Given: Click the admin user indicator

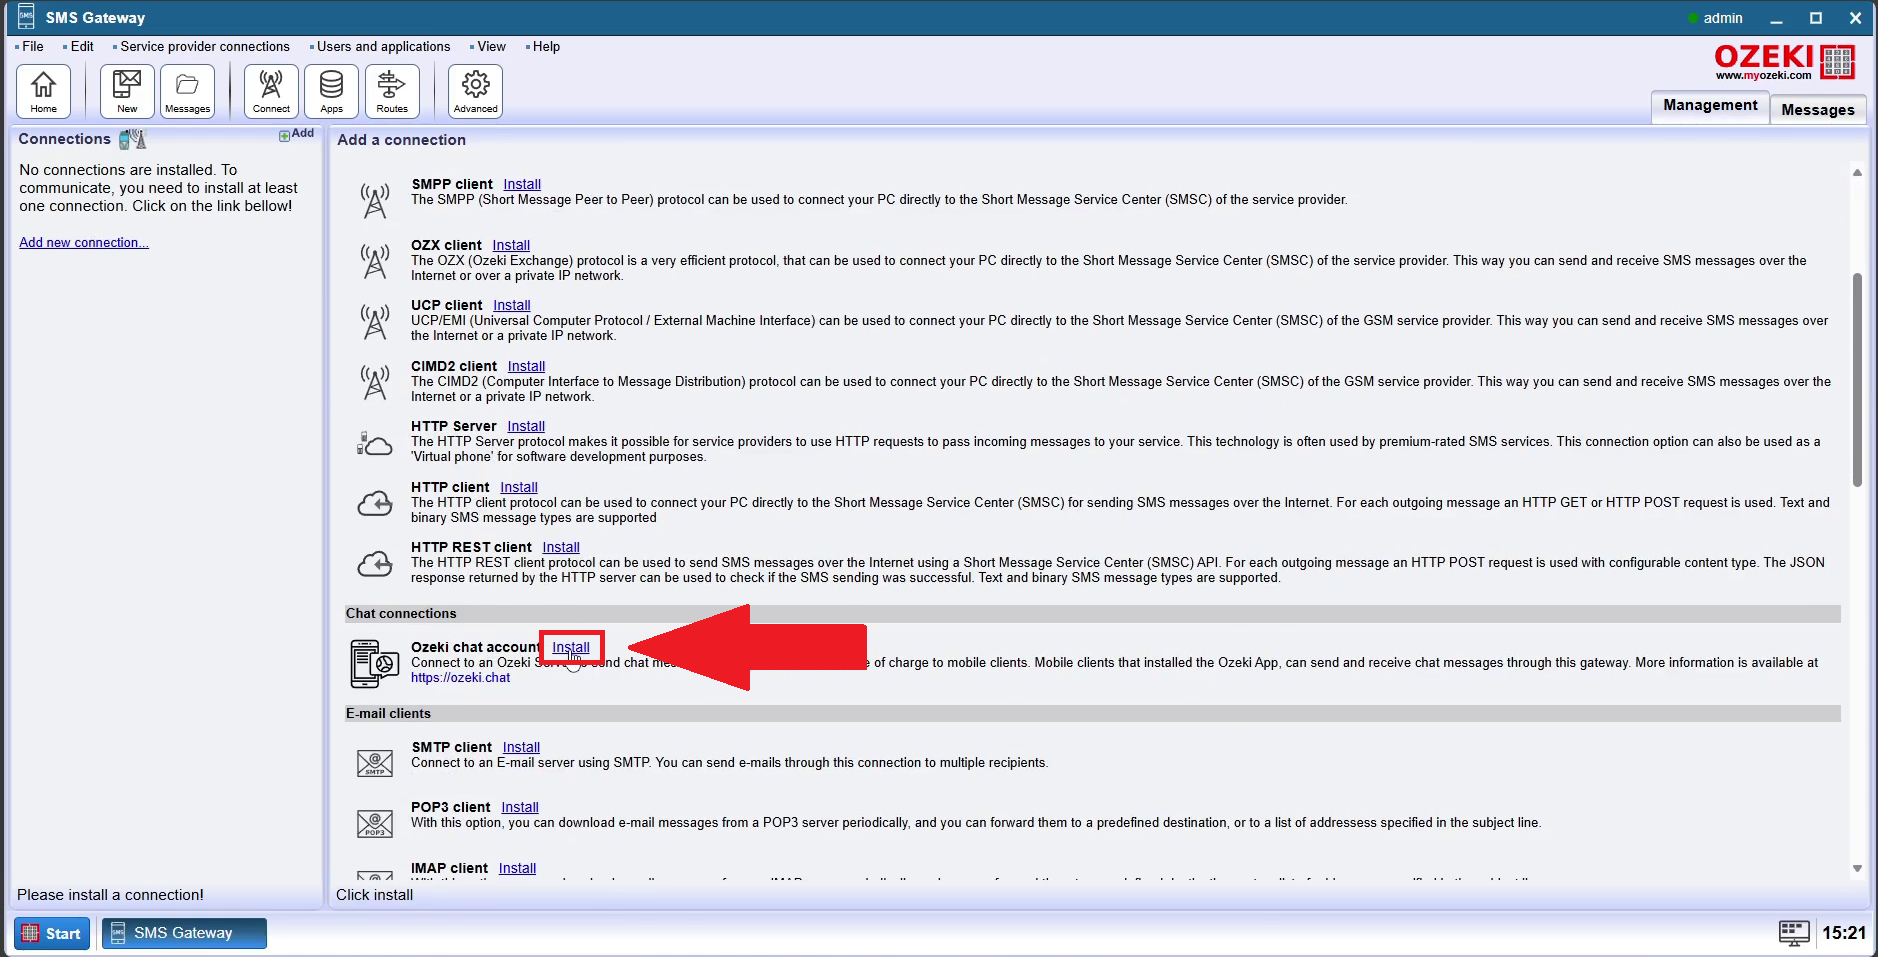Looking at the screenshot, I should tap(1715, 18).
